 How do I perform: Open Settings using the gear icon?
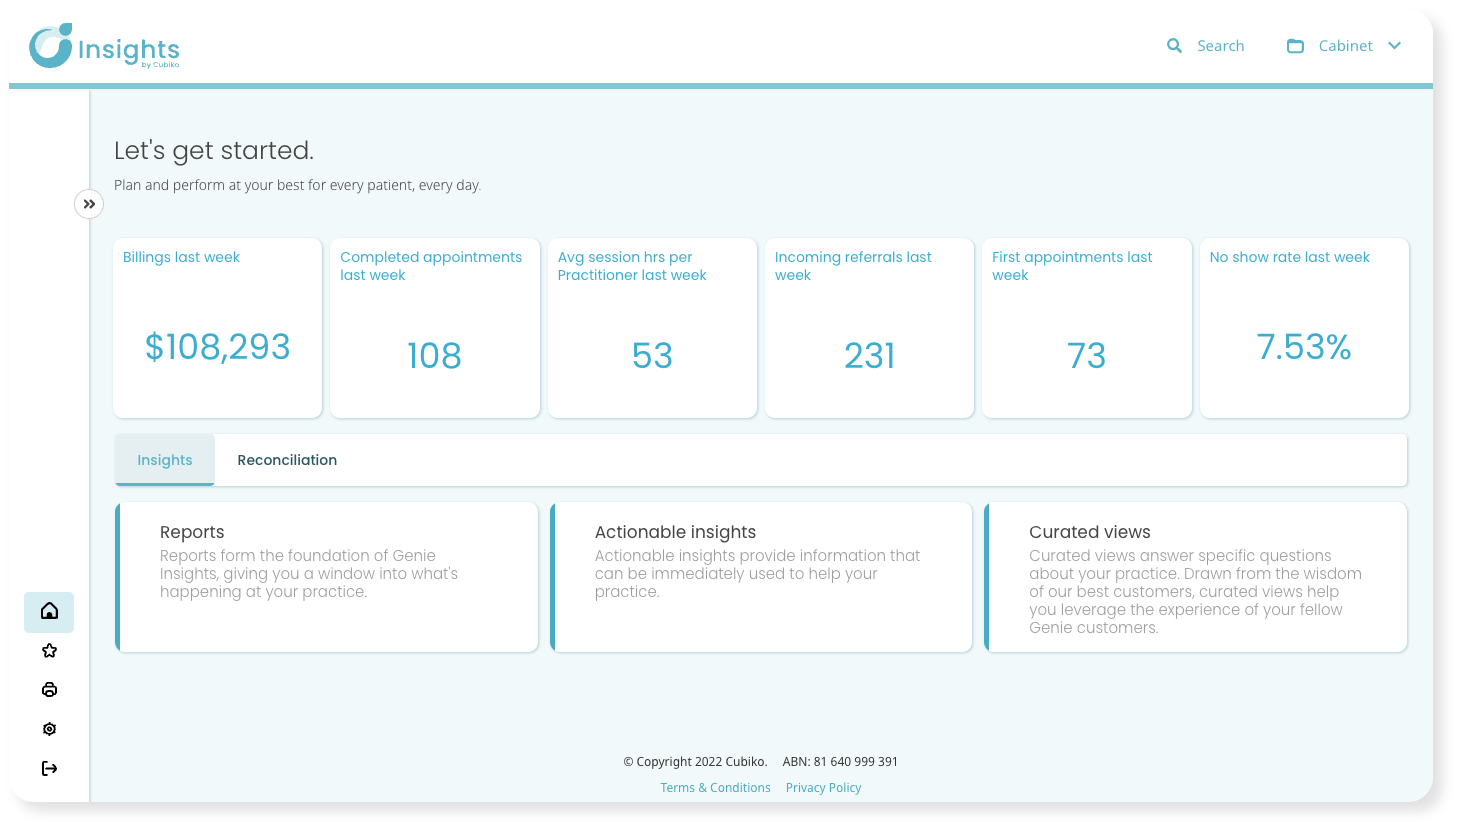(49, 728)
